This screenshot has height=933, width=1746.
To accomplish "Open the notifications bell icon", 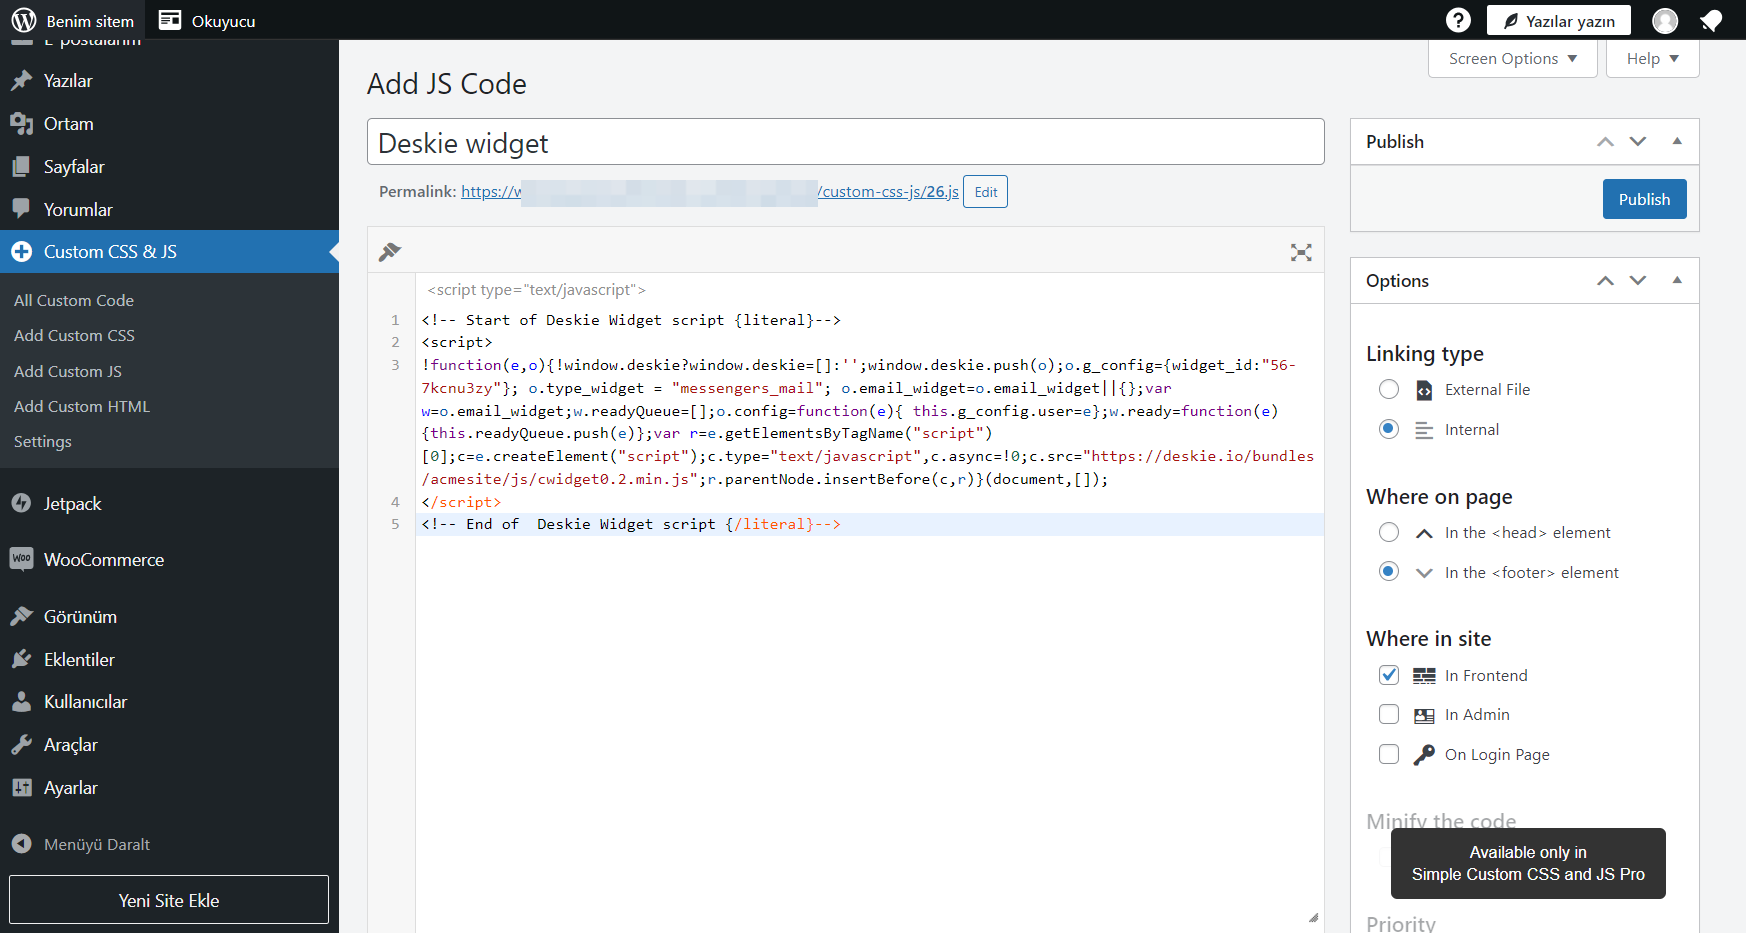I will [x=1711, y=20].
